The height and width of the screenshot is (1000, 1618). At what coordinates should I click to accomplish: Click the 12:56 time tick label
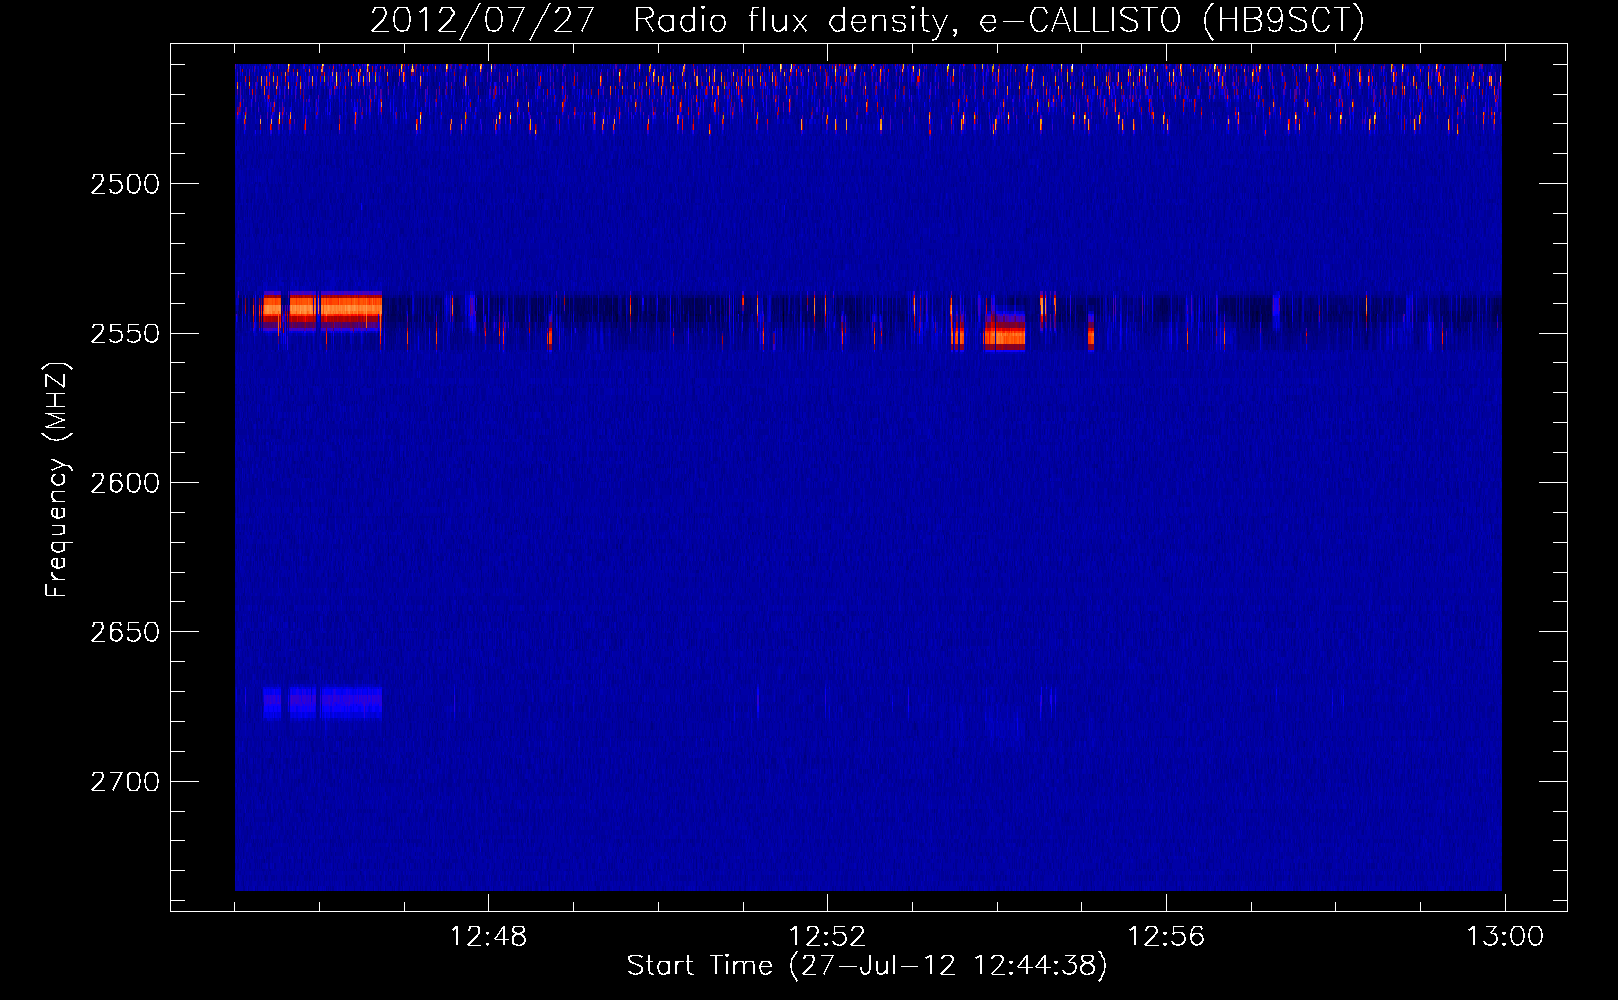1166,937
